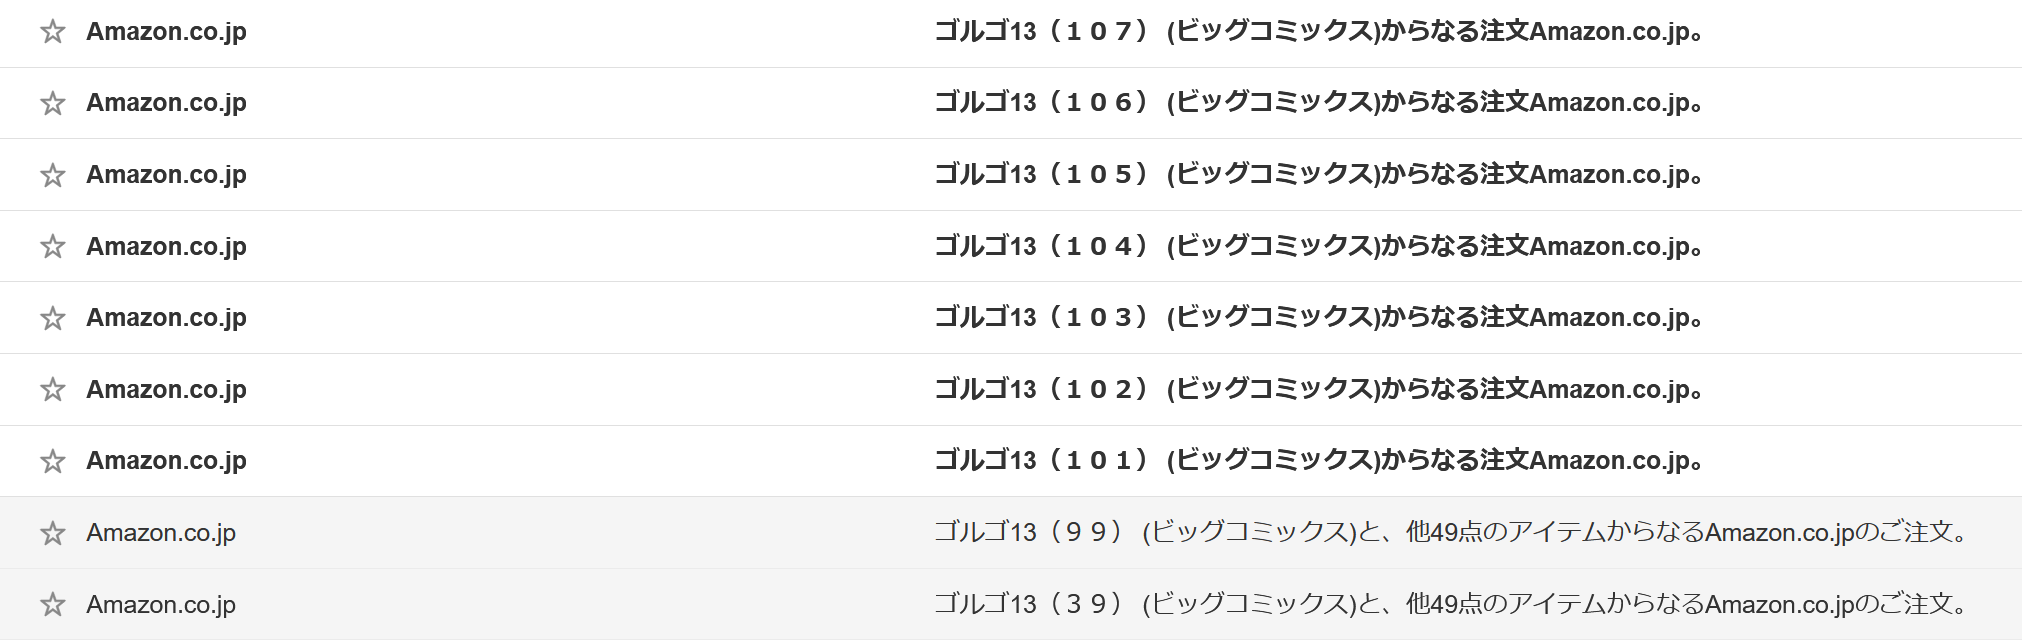Open ゴルゴ13 (99) email with 他49点 items

(1451, 532)
